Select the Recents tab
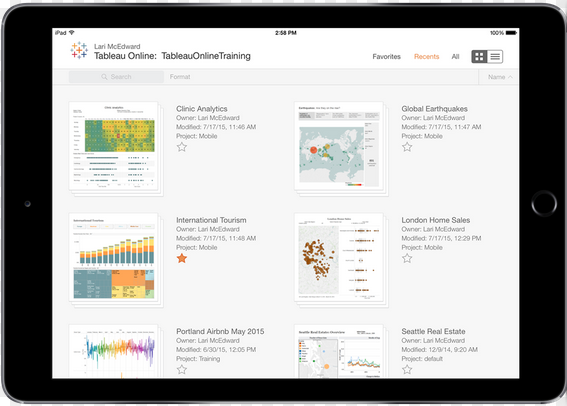The height and width of the screenshot is (406, 567). [427, 56]
